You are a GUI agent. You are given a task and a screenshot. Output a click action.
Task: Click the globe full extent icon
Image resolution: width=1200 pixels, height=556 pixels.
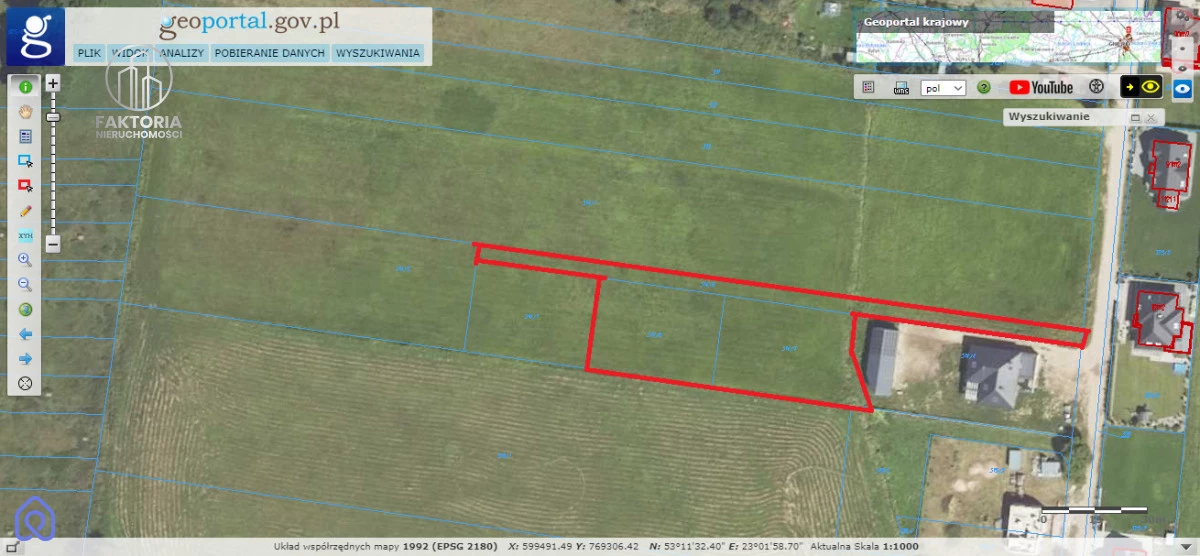25,309
